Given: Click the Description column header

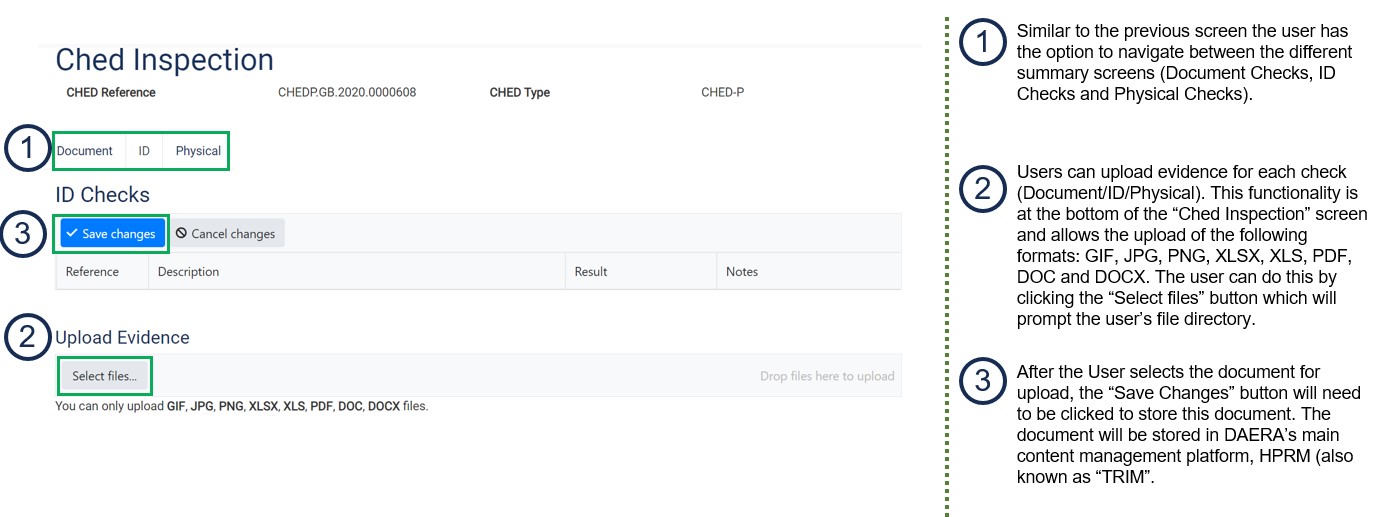Looking at the screenshot, I should click(x=188, y=272).
